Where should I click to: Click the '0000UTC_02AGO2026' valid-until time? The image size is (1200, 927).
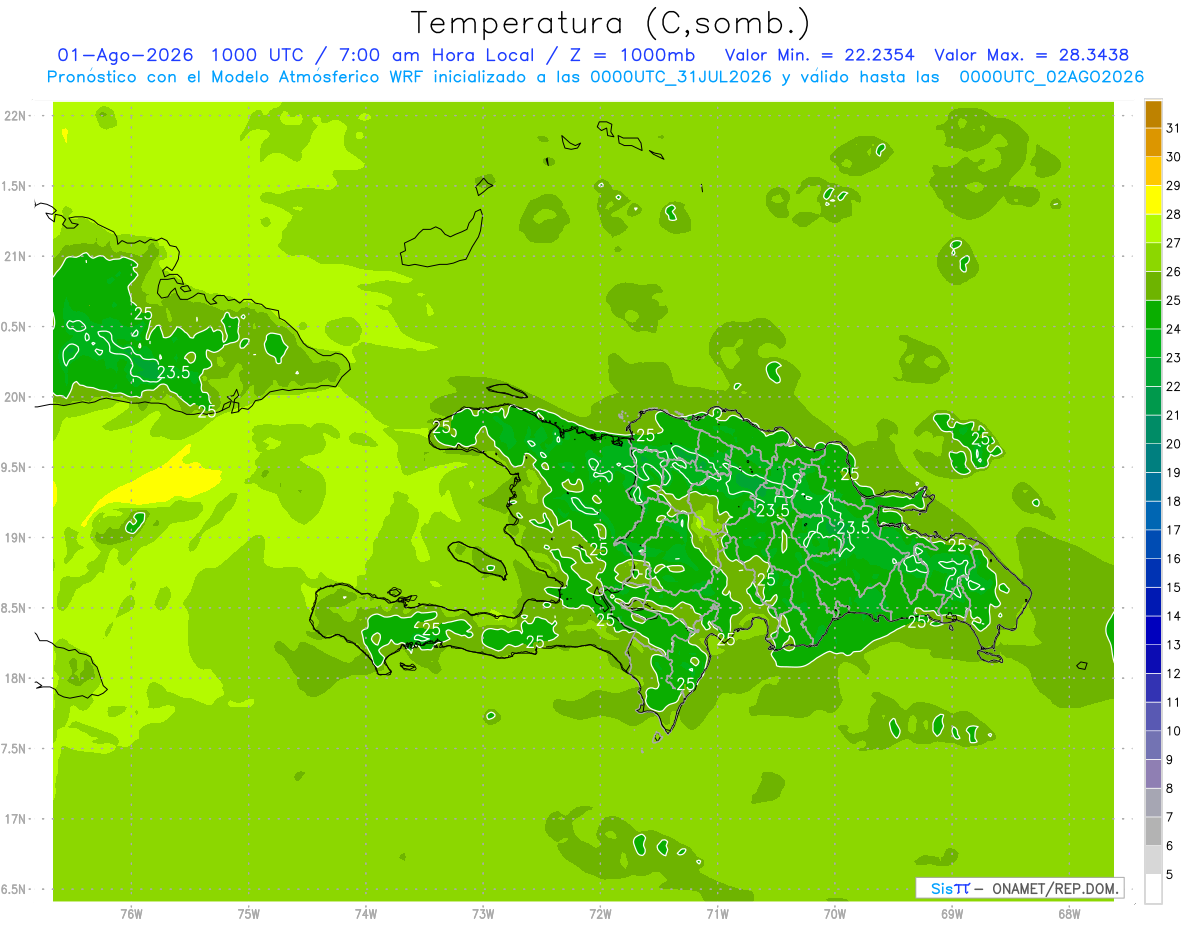pyautogui.click(x=1052, y=77)
